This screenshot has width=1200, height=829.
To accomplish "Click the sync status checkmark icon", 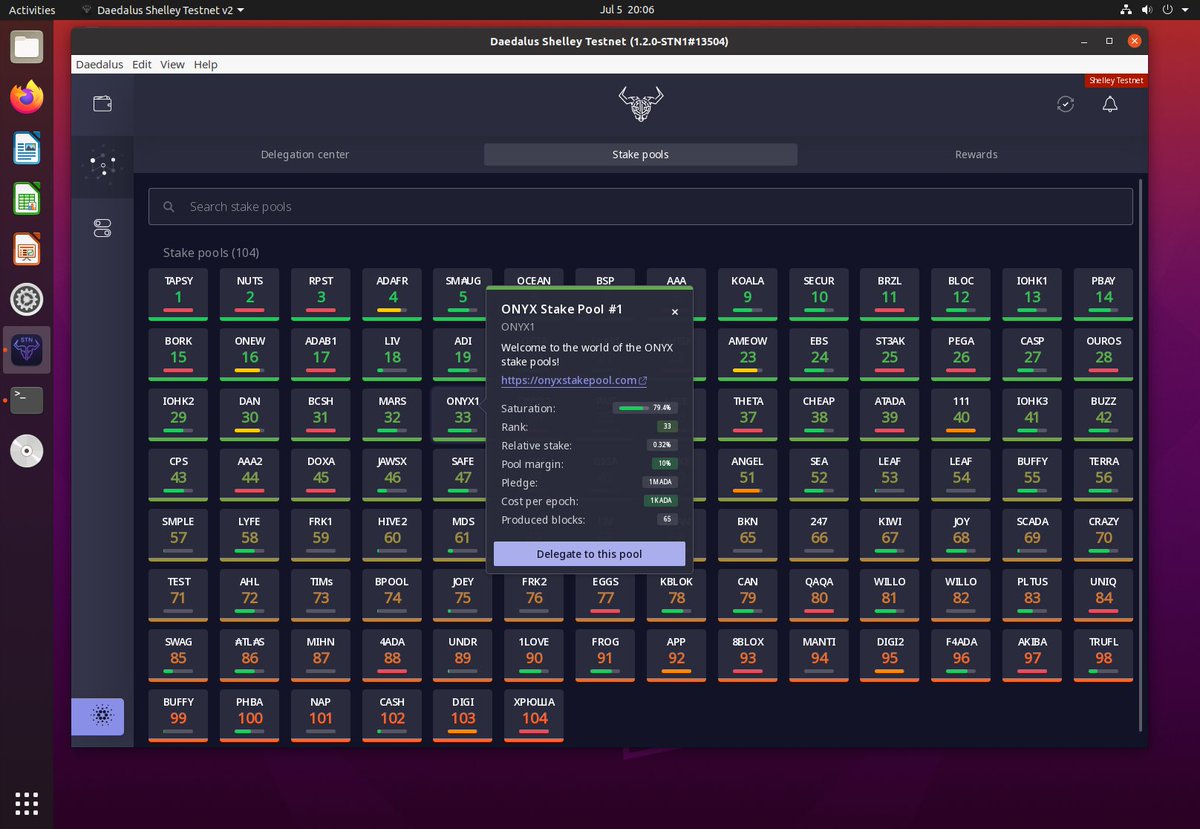I will pos(1065,103).
